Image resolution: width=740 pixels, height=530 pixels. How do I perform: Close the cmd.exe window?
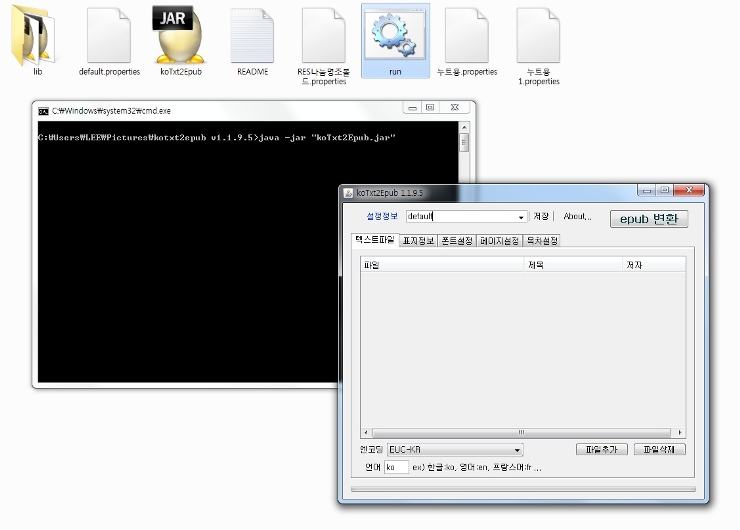tap(454, 108)
